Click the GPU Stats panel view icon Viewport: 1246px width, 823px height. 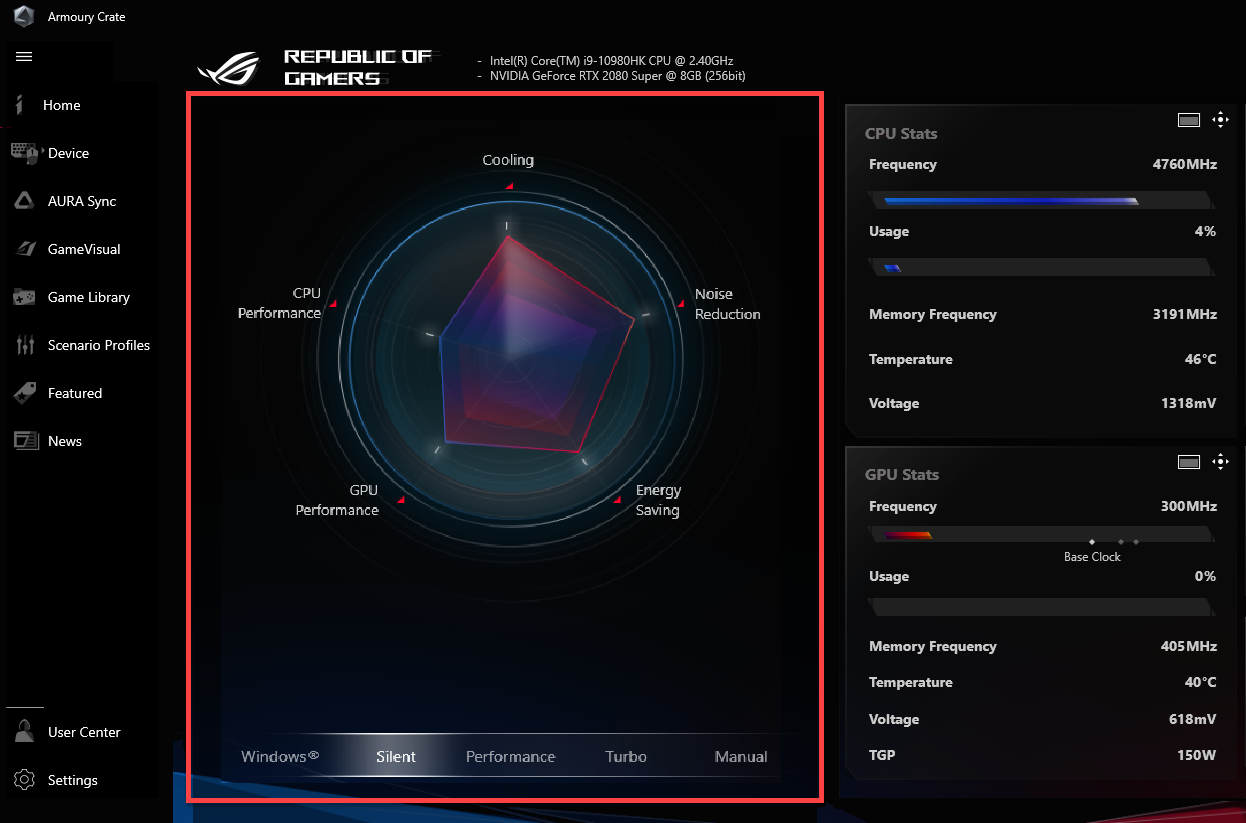coord(1188,461)
